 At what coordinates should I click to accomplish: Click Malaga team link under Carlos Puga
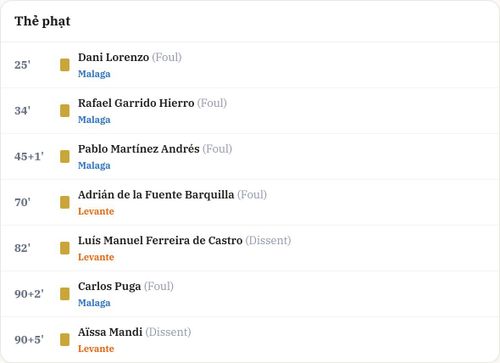point(94,303)
